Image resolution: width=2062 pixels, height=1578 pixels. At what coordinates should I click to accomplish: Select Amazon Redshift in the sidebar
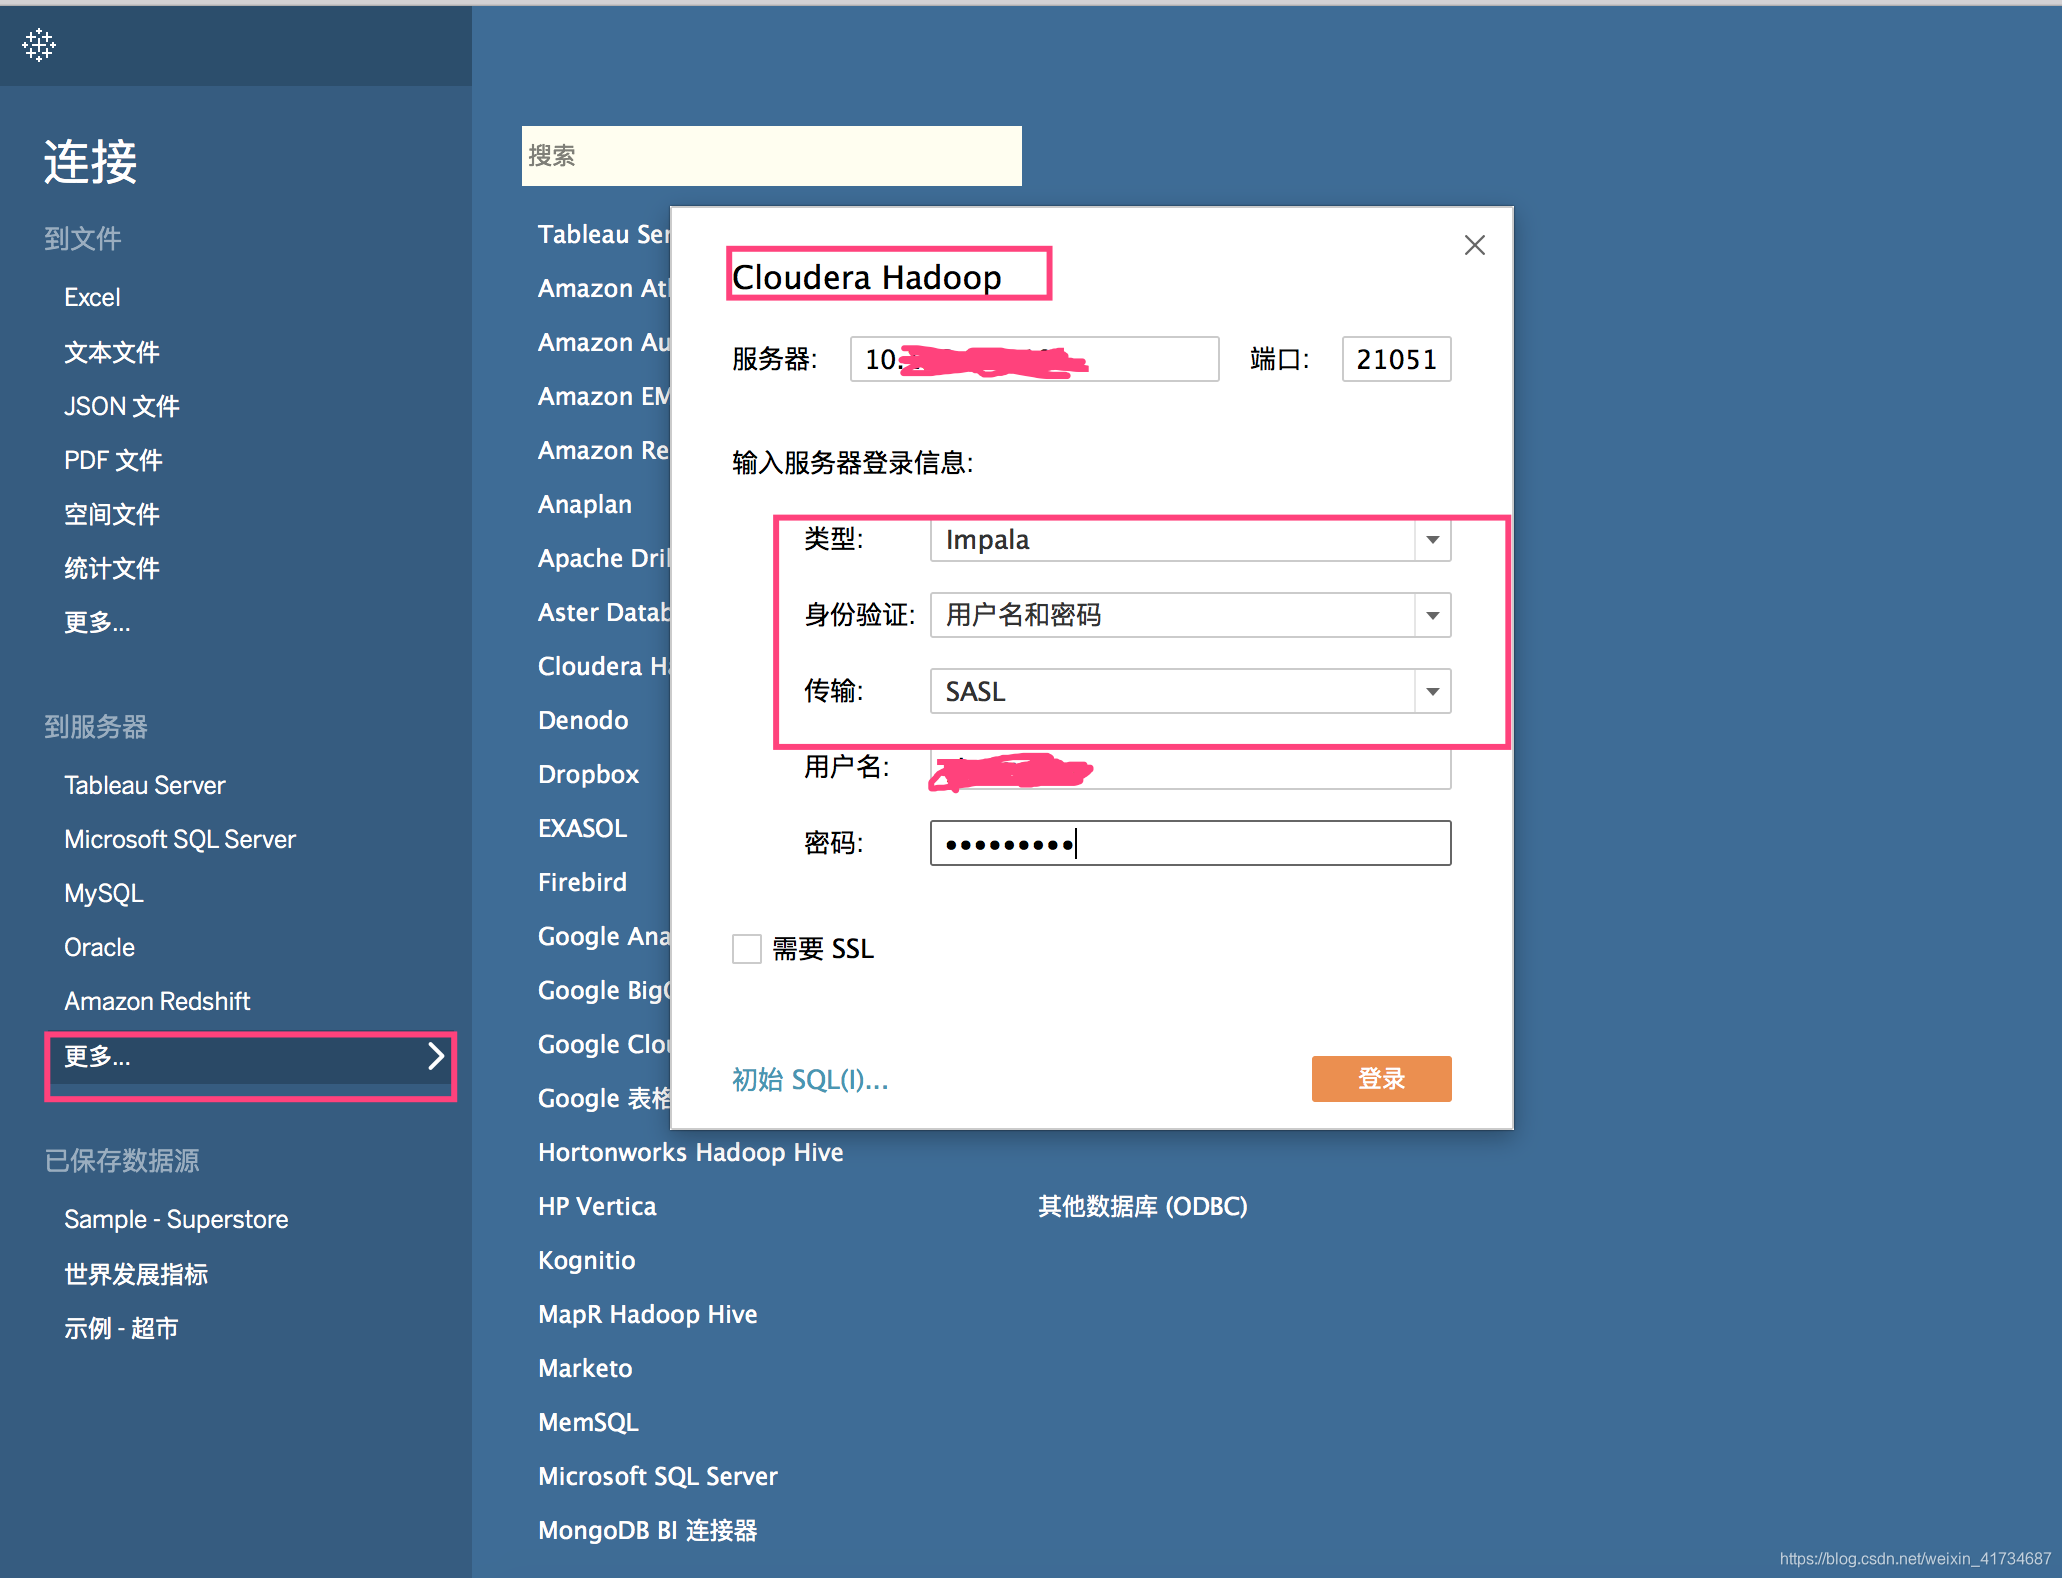point(157,1001)
